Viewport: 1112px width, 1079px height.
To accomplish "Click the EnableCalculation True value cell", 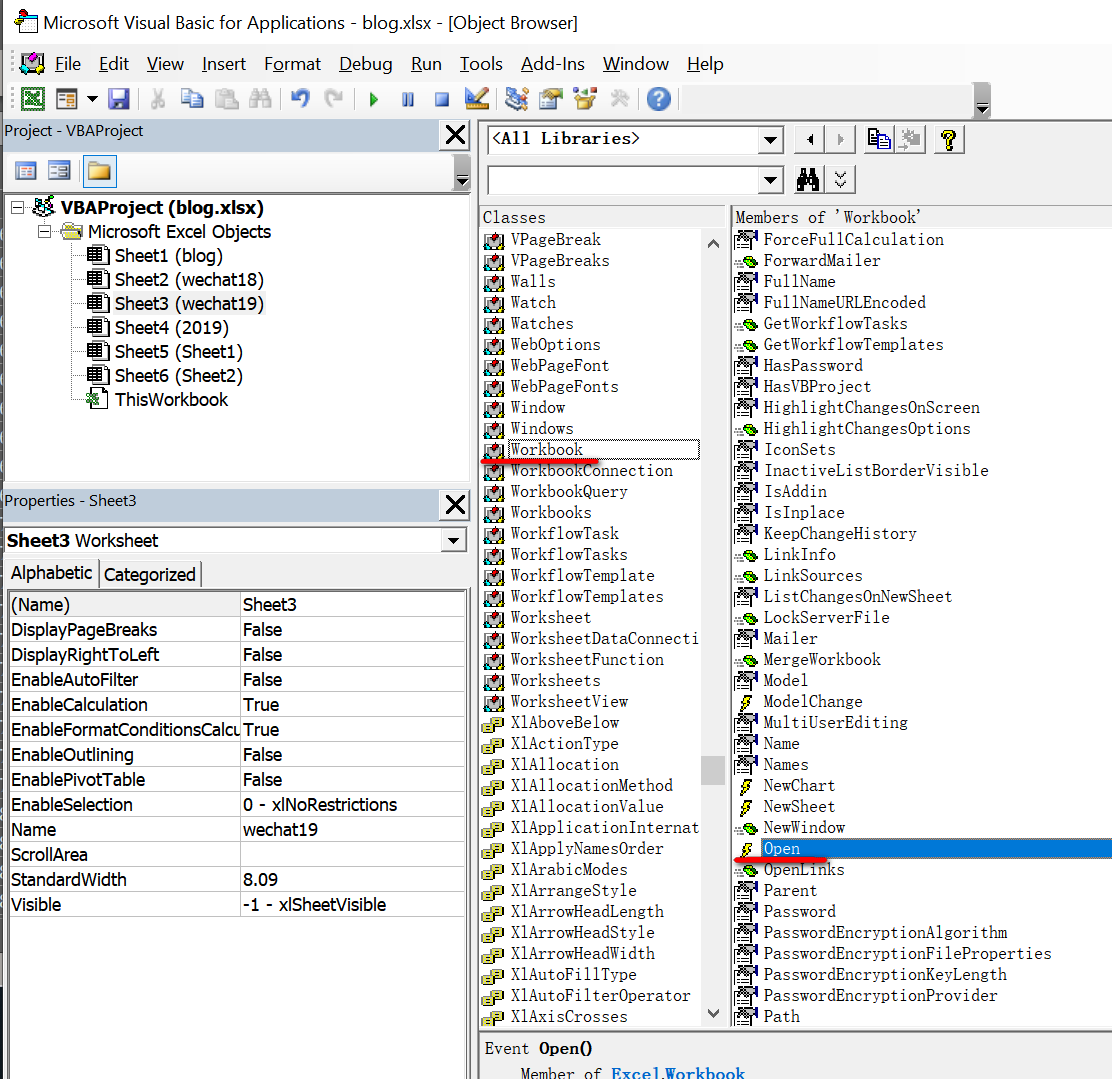I will coord(352,704).
